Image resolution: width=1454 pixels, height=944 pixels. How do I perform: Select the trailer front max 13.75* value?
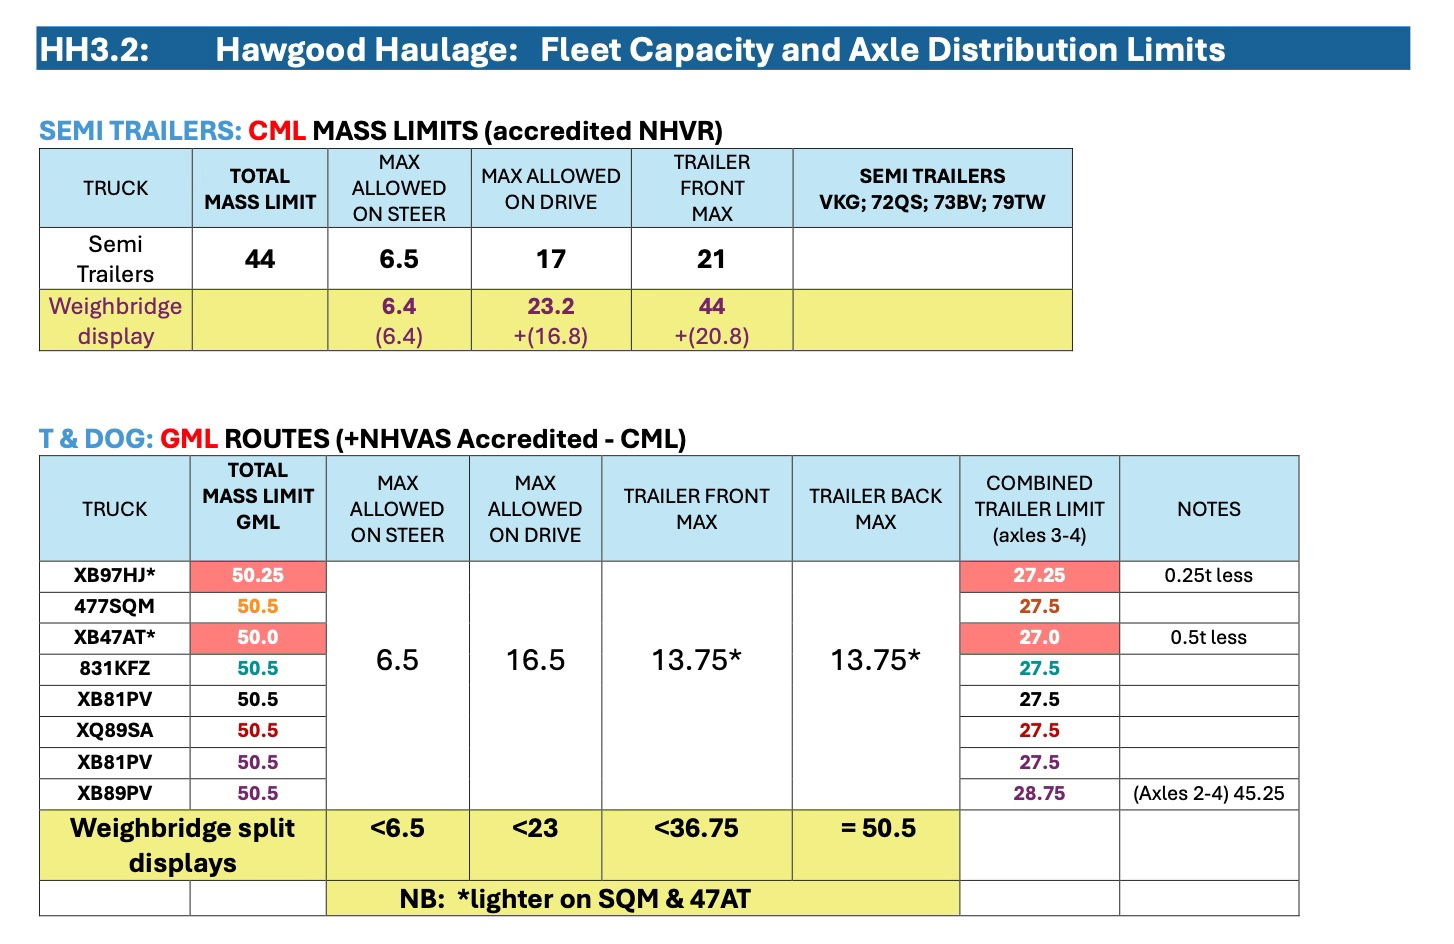click(697, 660)
